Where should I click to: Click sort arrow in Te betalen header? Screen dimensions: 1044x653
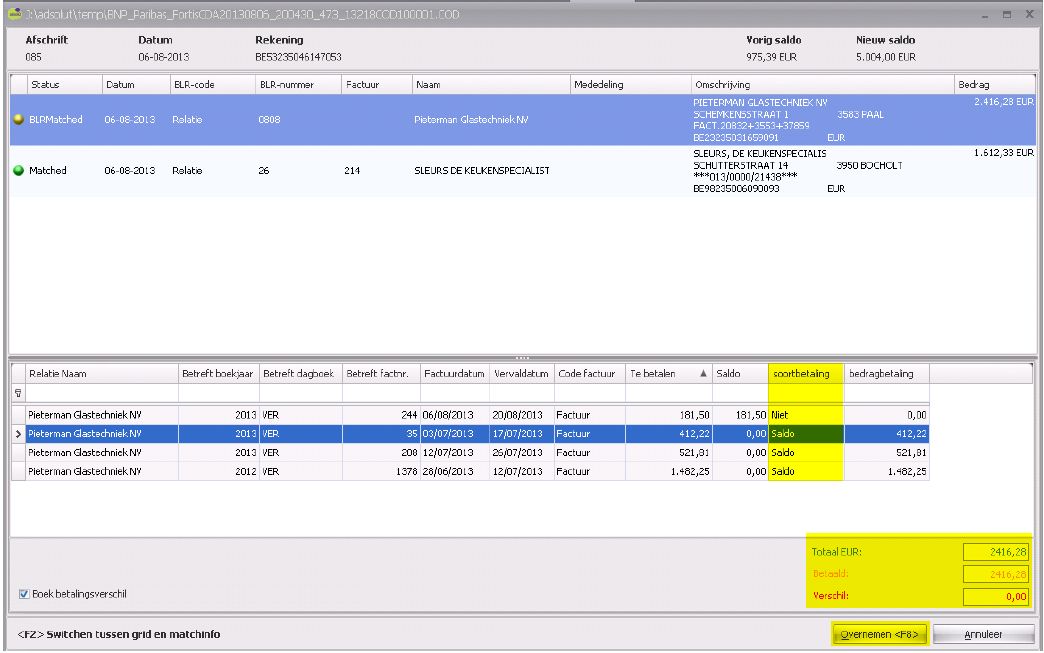(703, 374)
